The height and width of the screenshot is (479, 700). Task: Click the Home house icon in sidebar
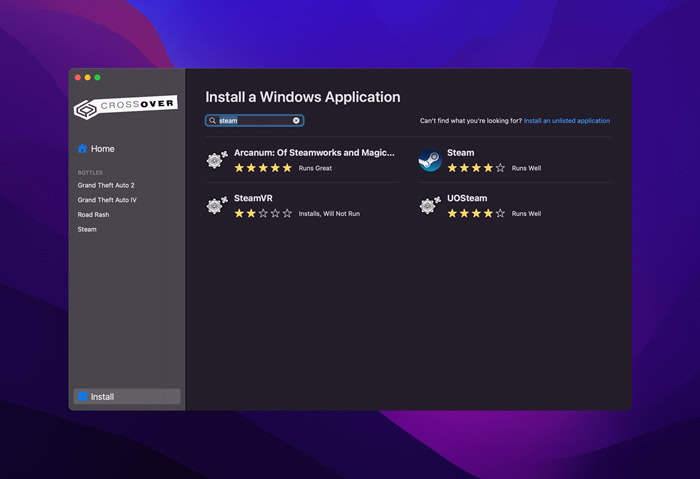[x=82, y=149]
